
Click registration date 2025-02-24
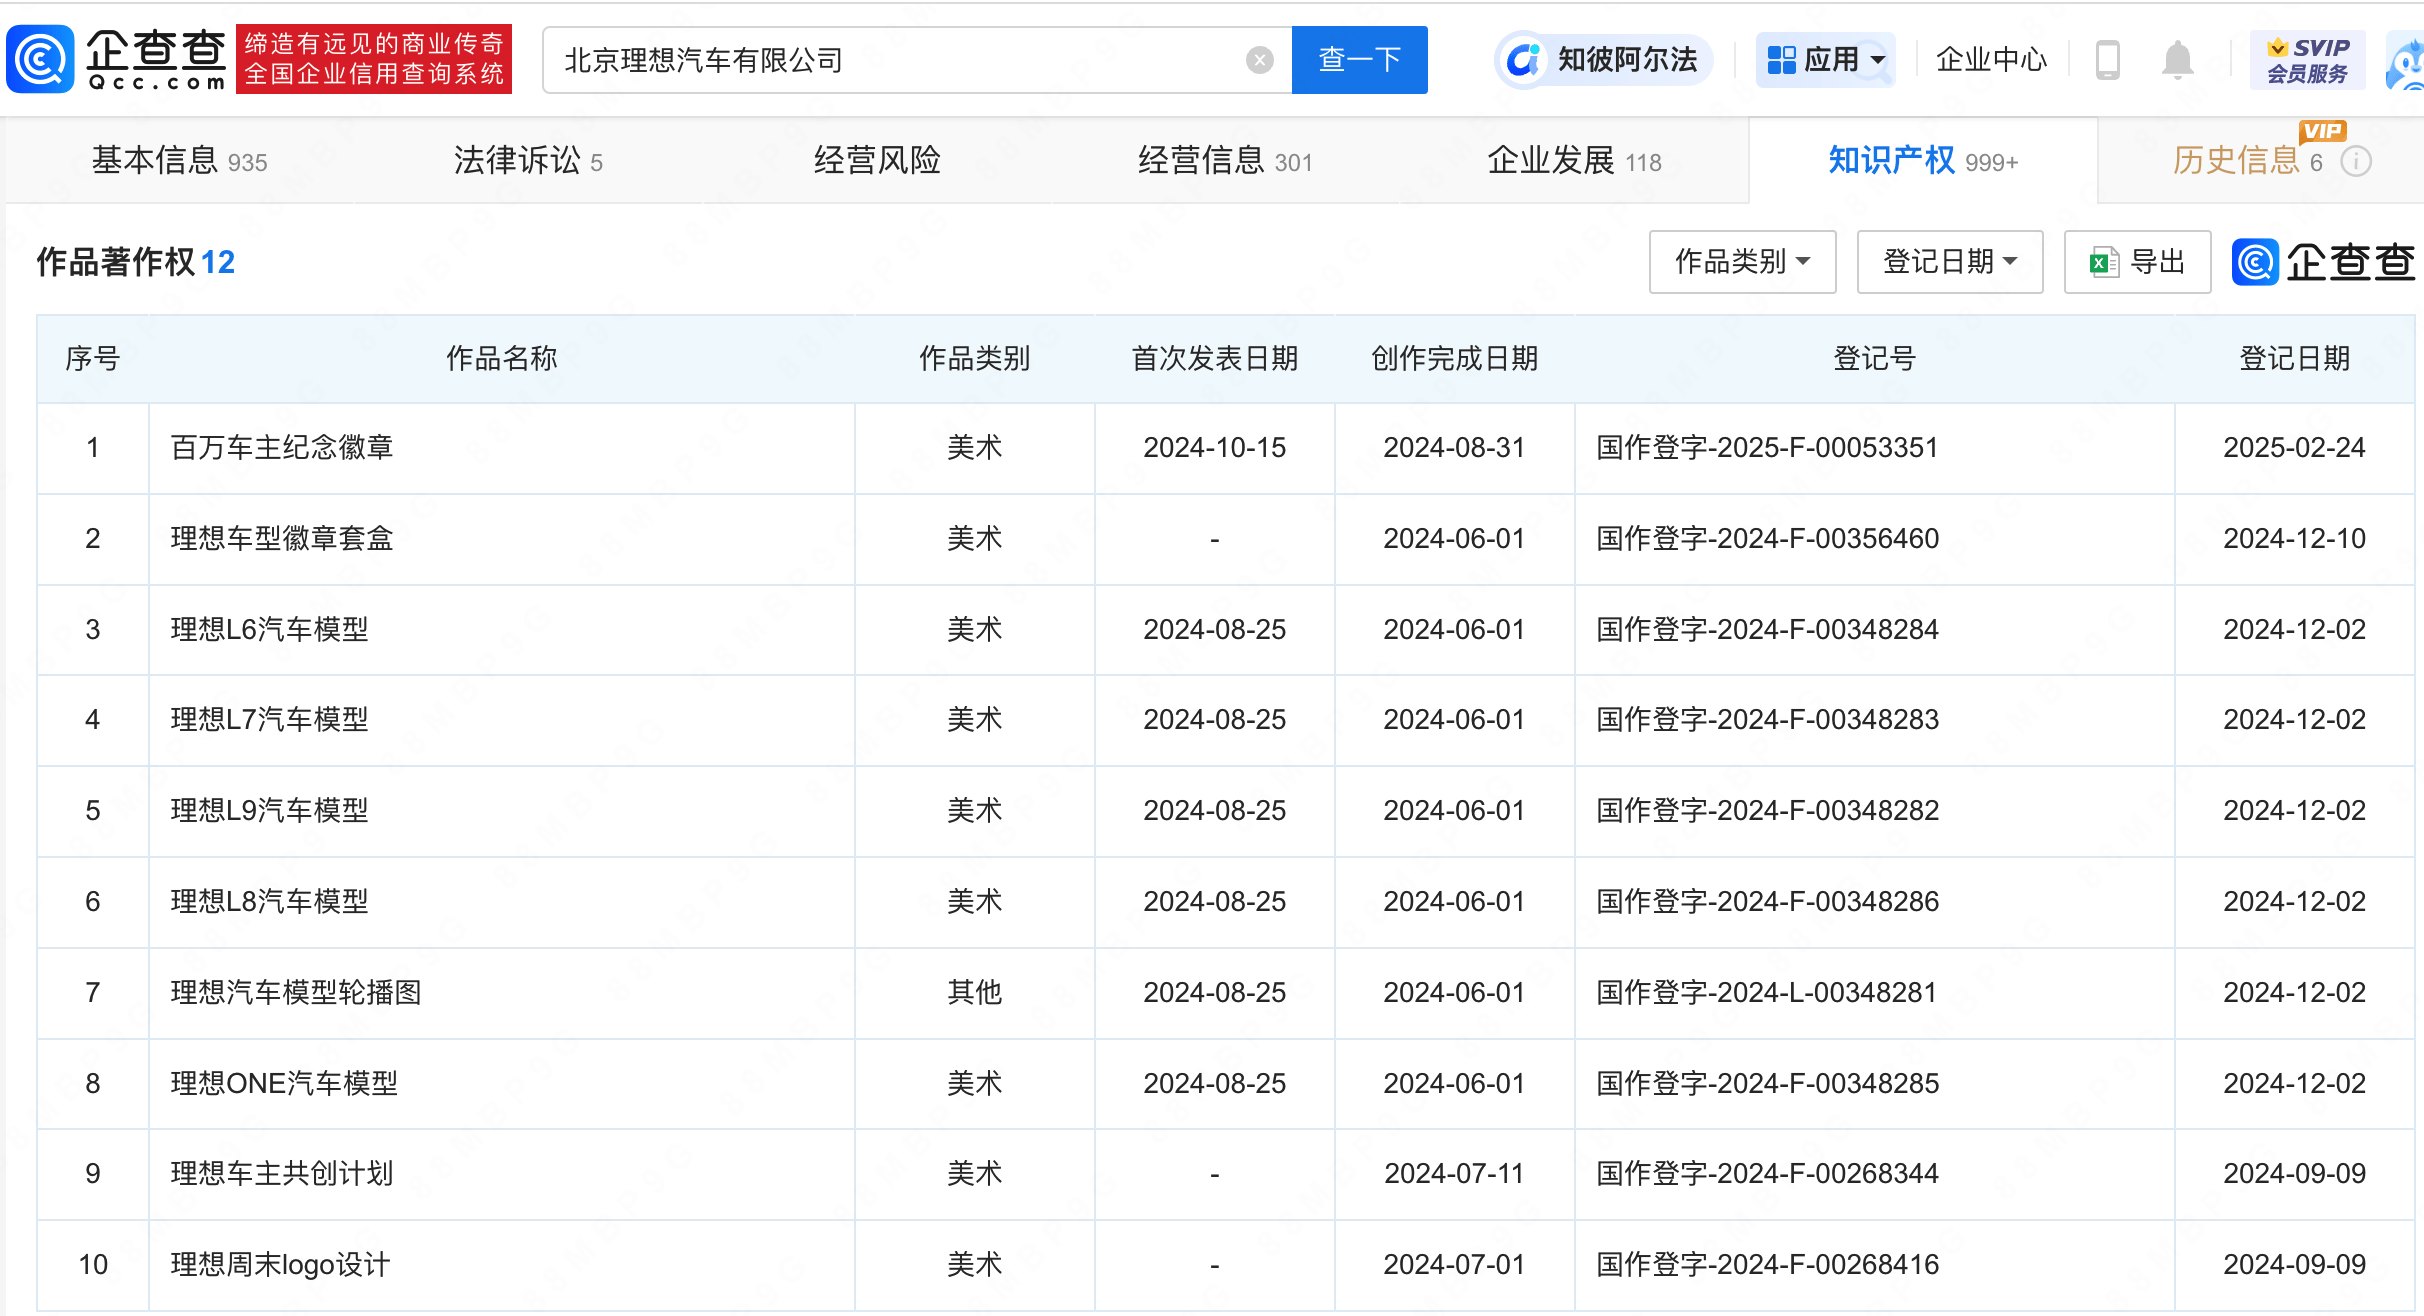[2294, 447]
